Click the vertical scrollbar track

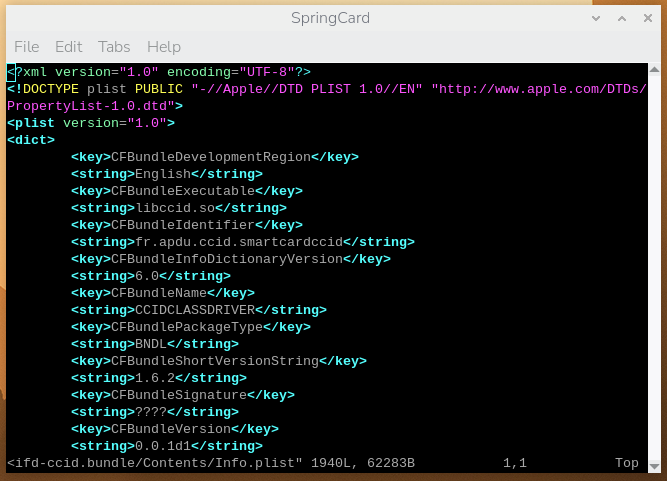(654, 270)
